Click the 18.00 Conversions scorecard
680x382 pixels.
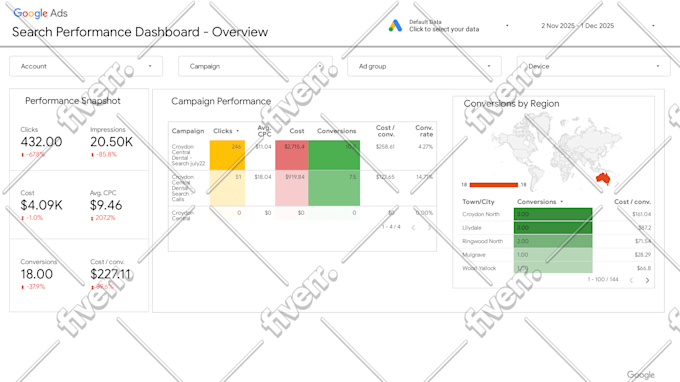point(38,274)
